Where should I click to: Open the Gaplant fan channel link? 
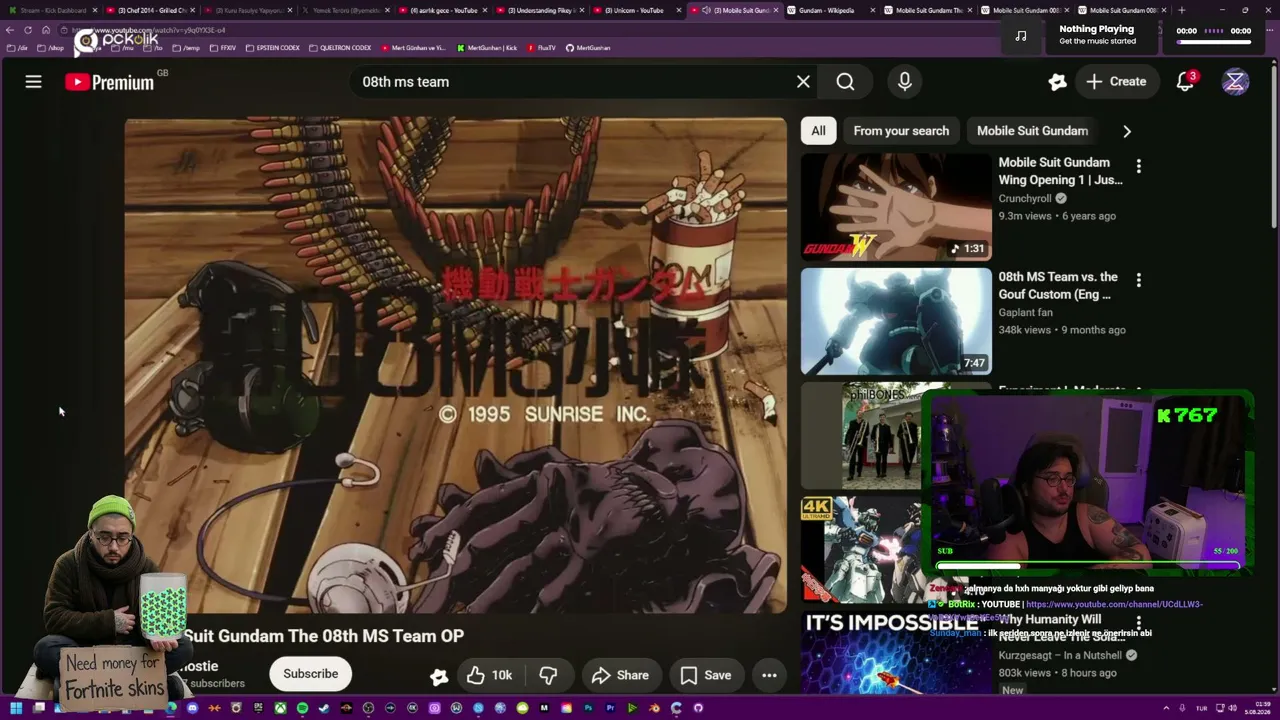click(x=1025, y=312)
